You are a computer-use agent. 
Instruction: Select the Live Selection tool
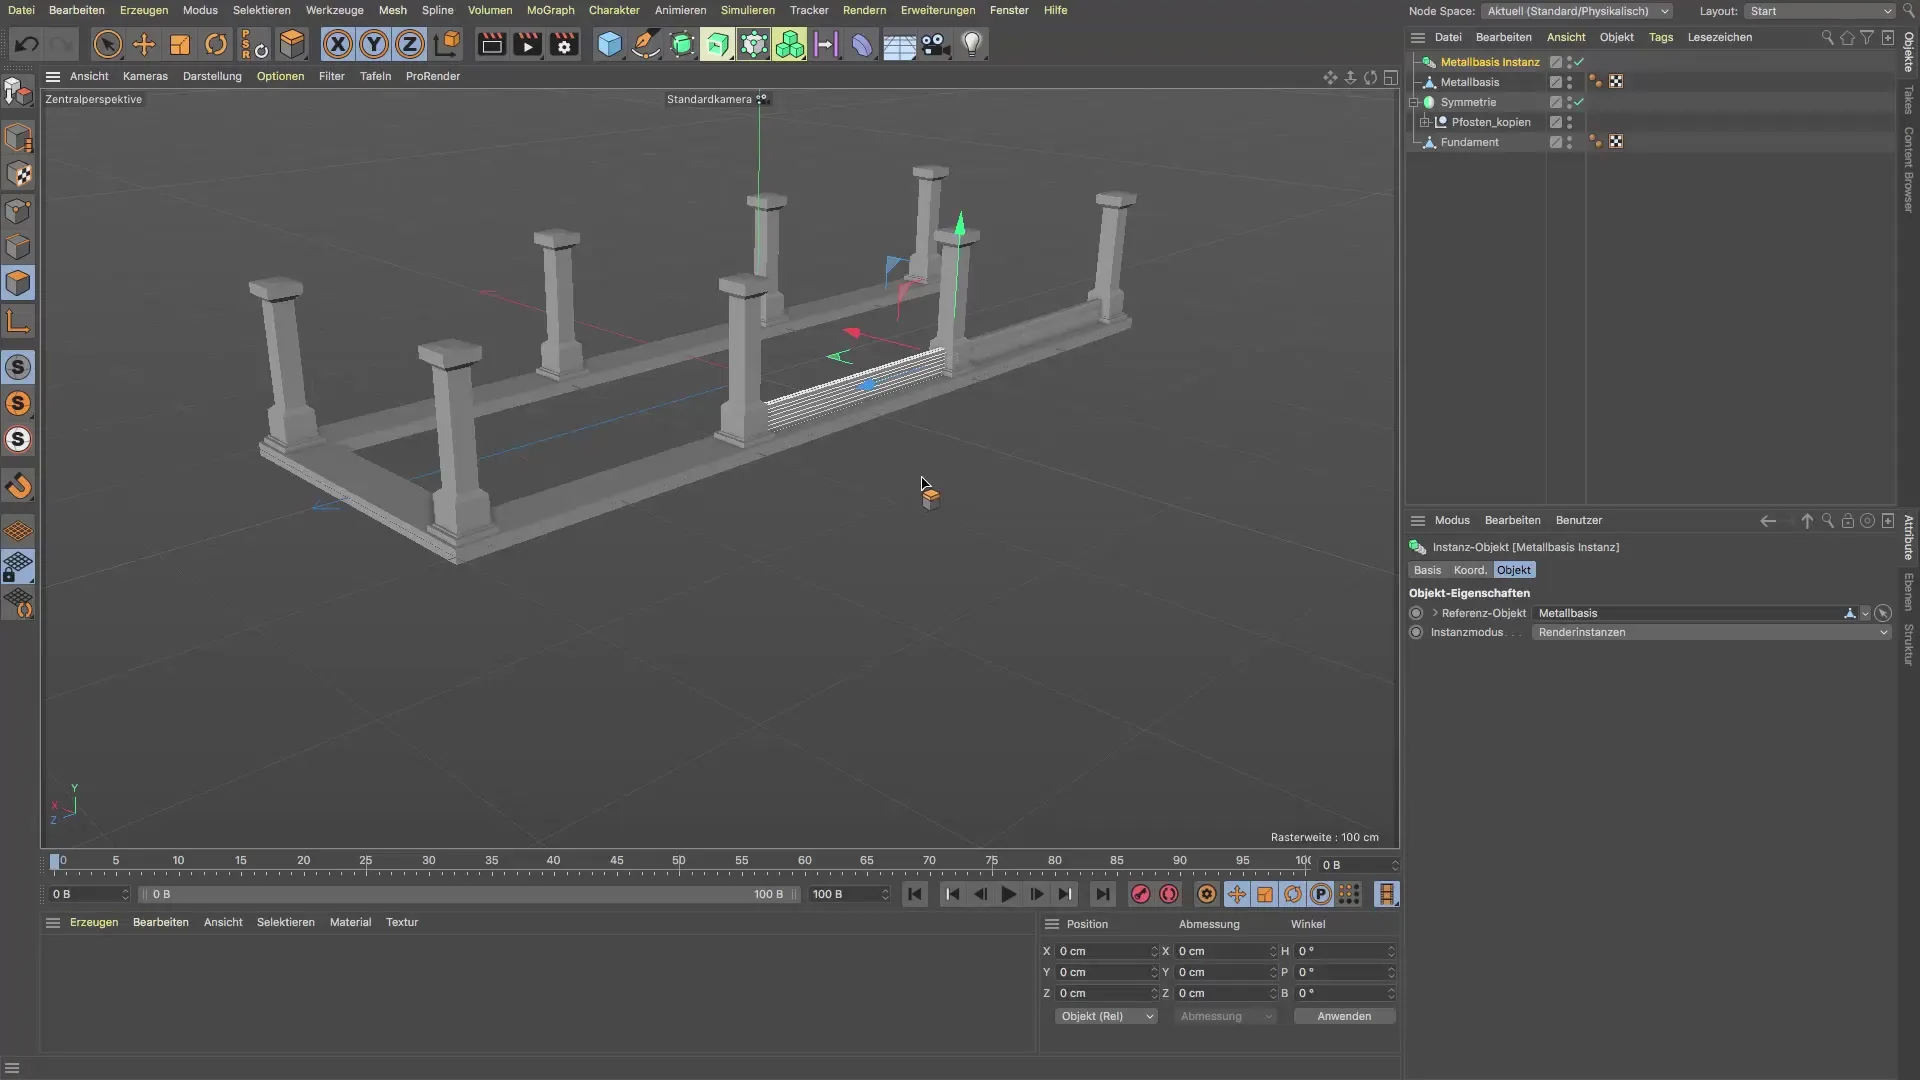(107, 44)
